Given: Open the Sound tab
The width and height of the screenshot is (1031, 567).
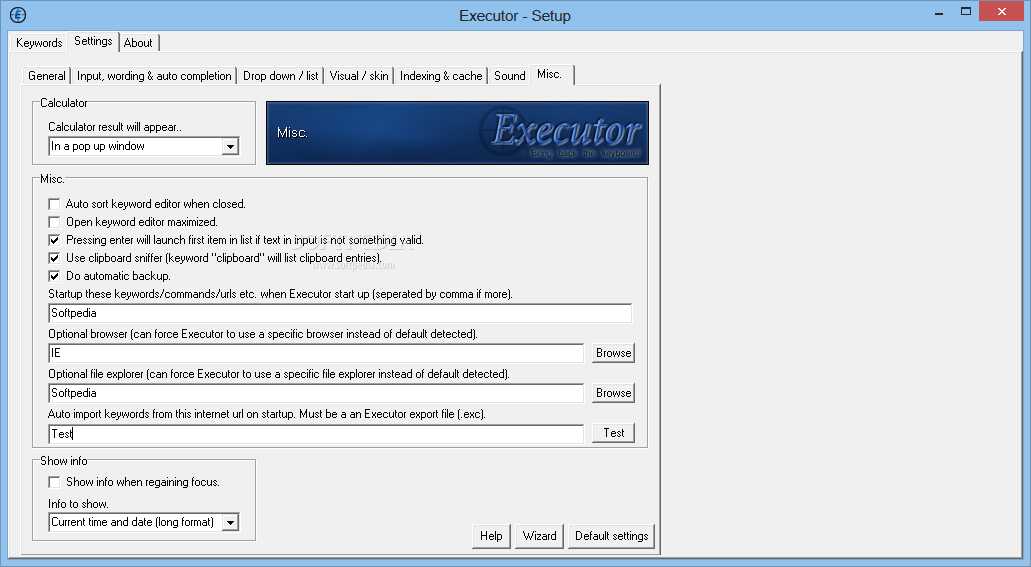Looking at the screenshot, I should click(510, 76).
